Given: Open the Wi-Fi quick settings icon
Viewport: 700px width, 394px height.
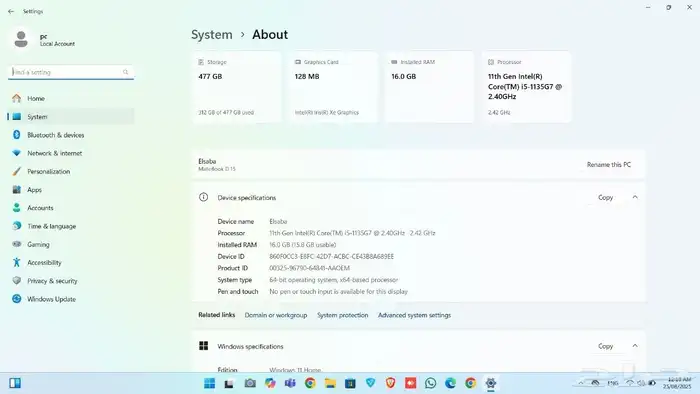Looking at the screenshot, I should point(630,383).
